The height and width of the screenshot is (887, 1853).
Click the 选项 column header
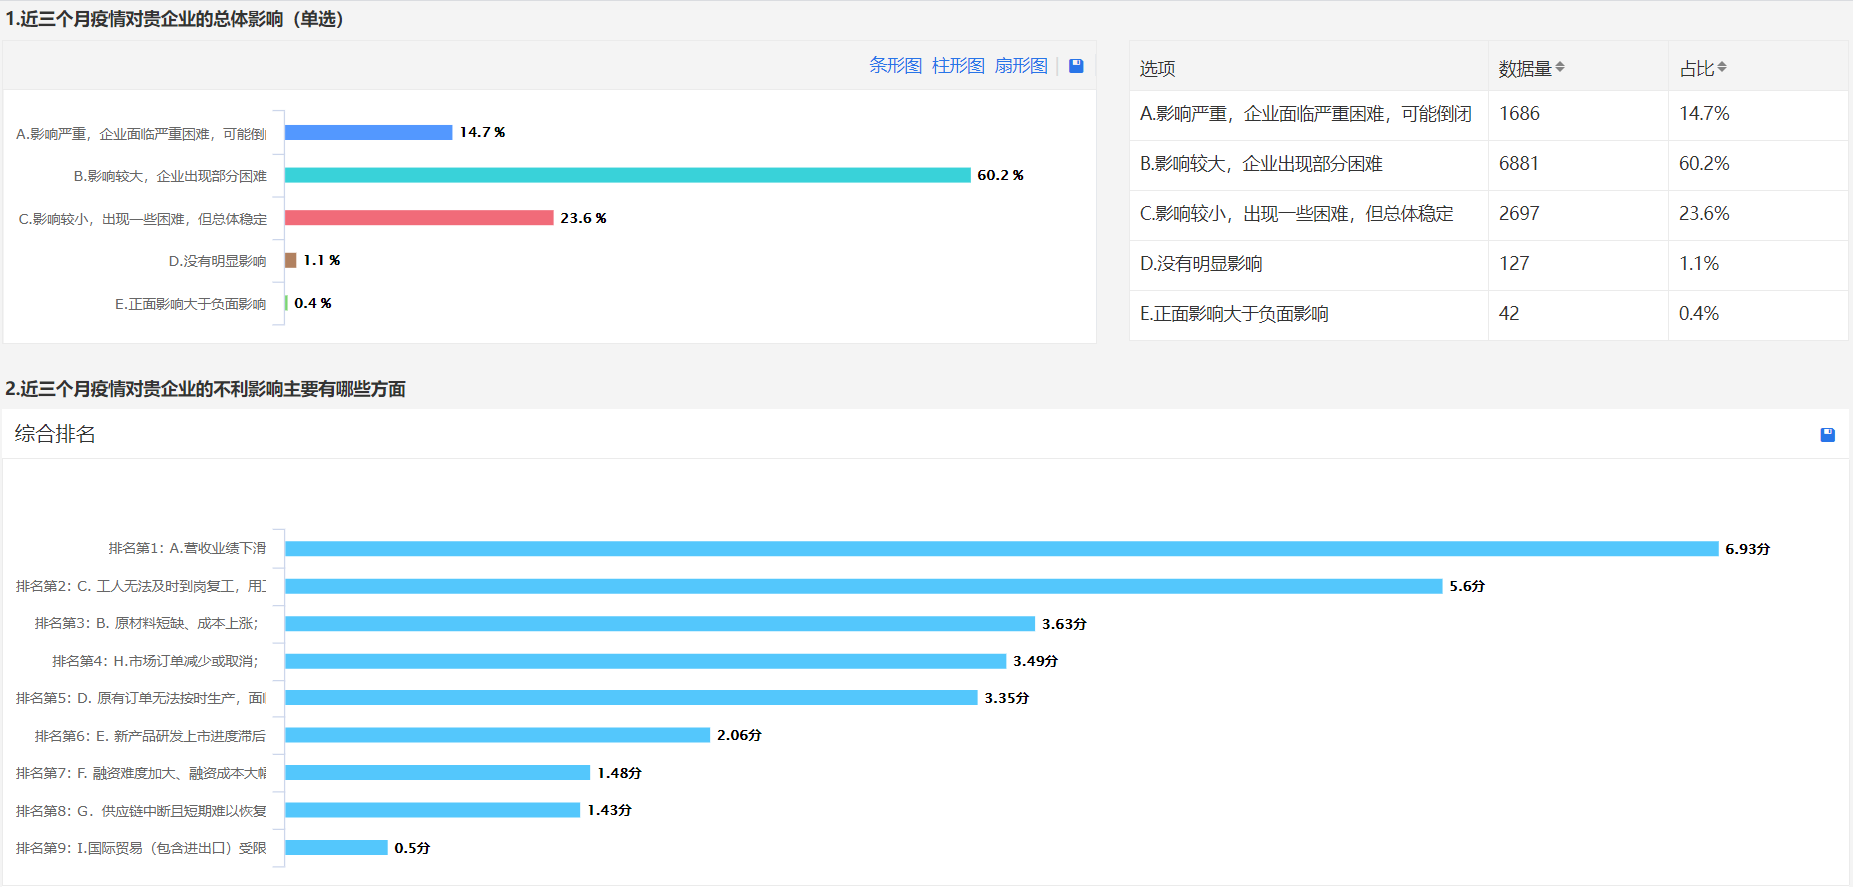tap(1157, 68)
